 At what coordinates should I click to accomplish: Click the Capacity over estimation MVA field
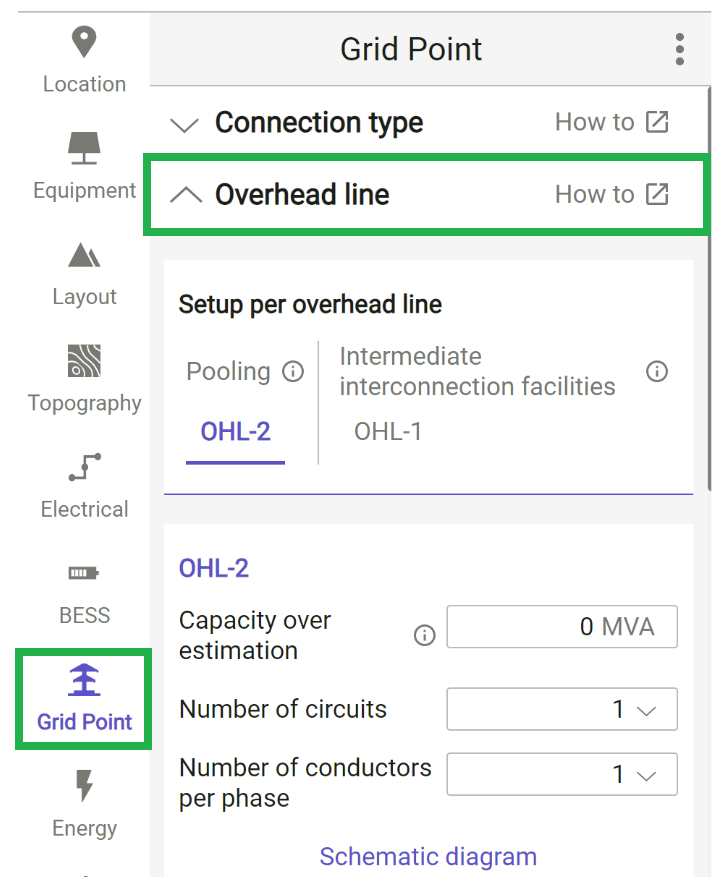pyautogui.click(x=561, y=627)
